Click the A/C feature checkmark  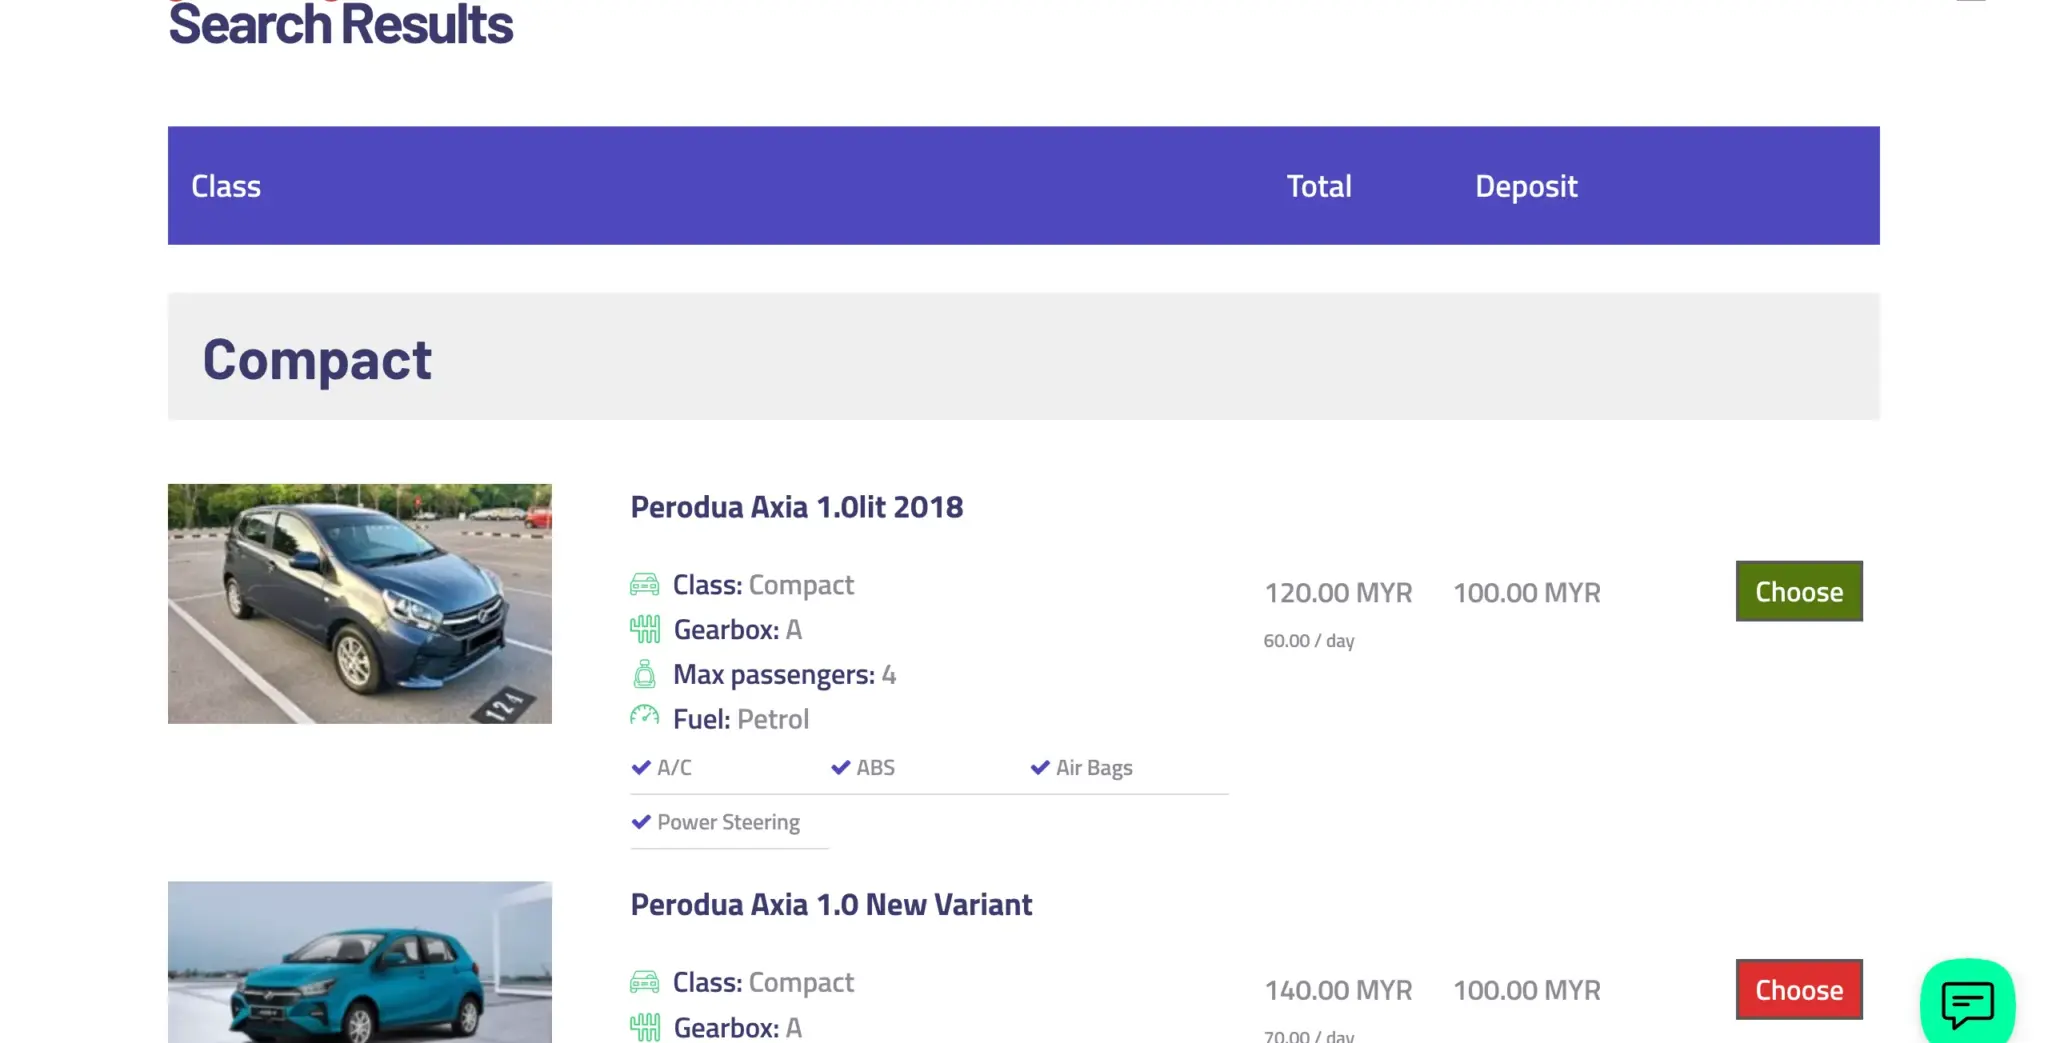pyautogui.click(x=641, y=768)
